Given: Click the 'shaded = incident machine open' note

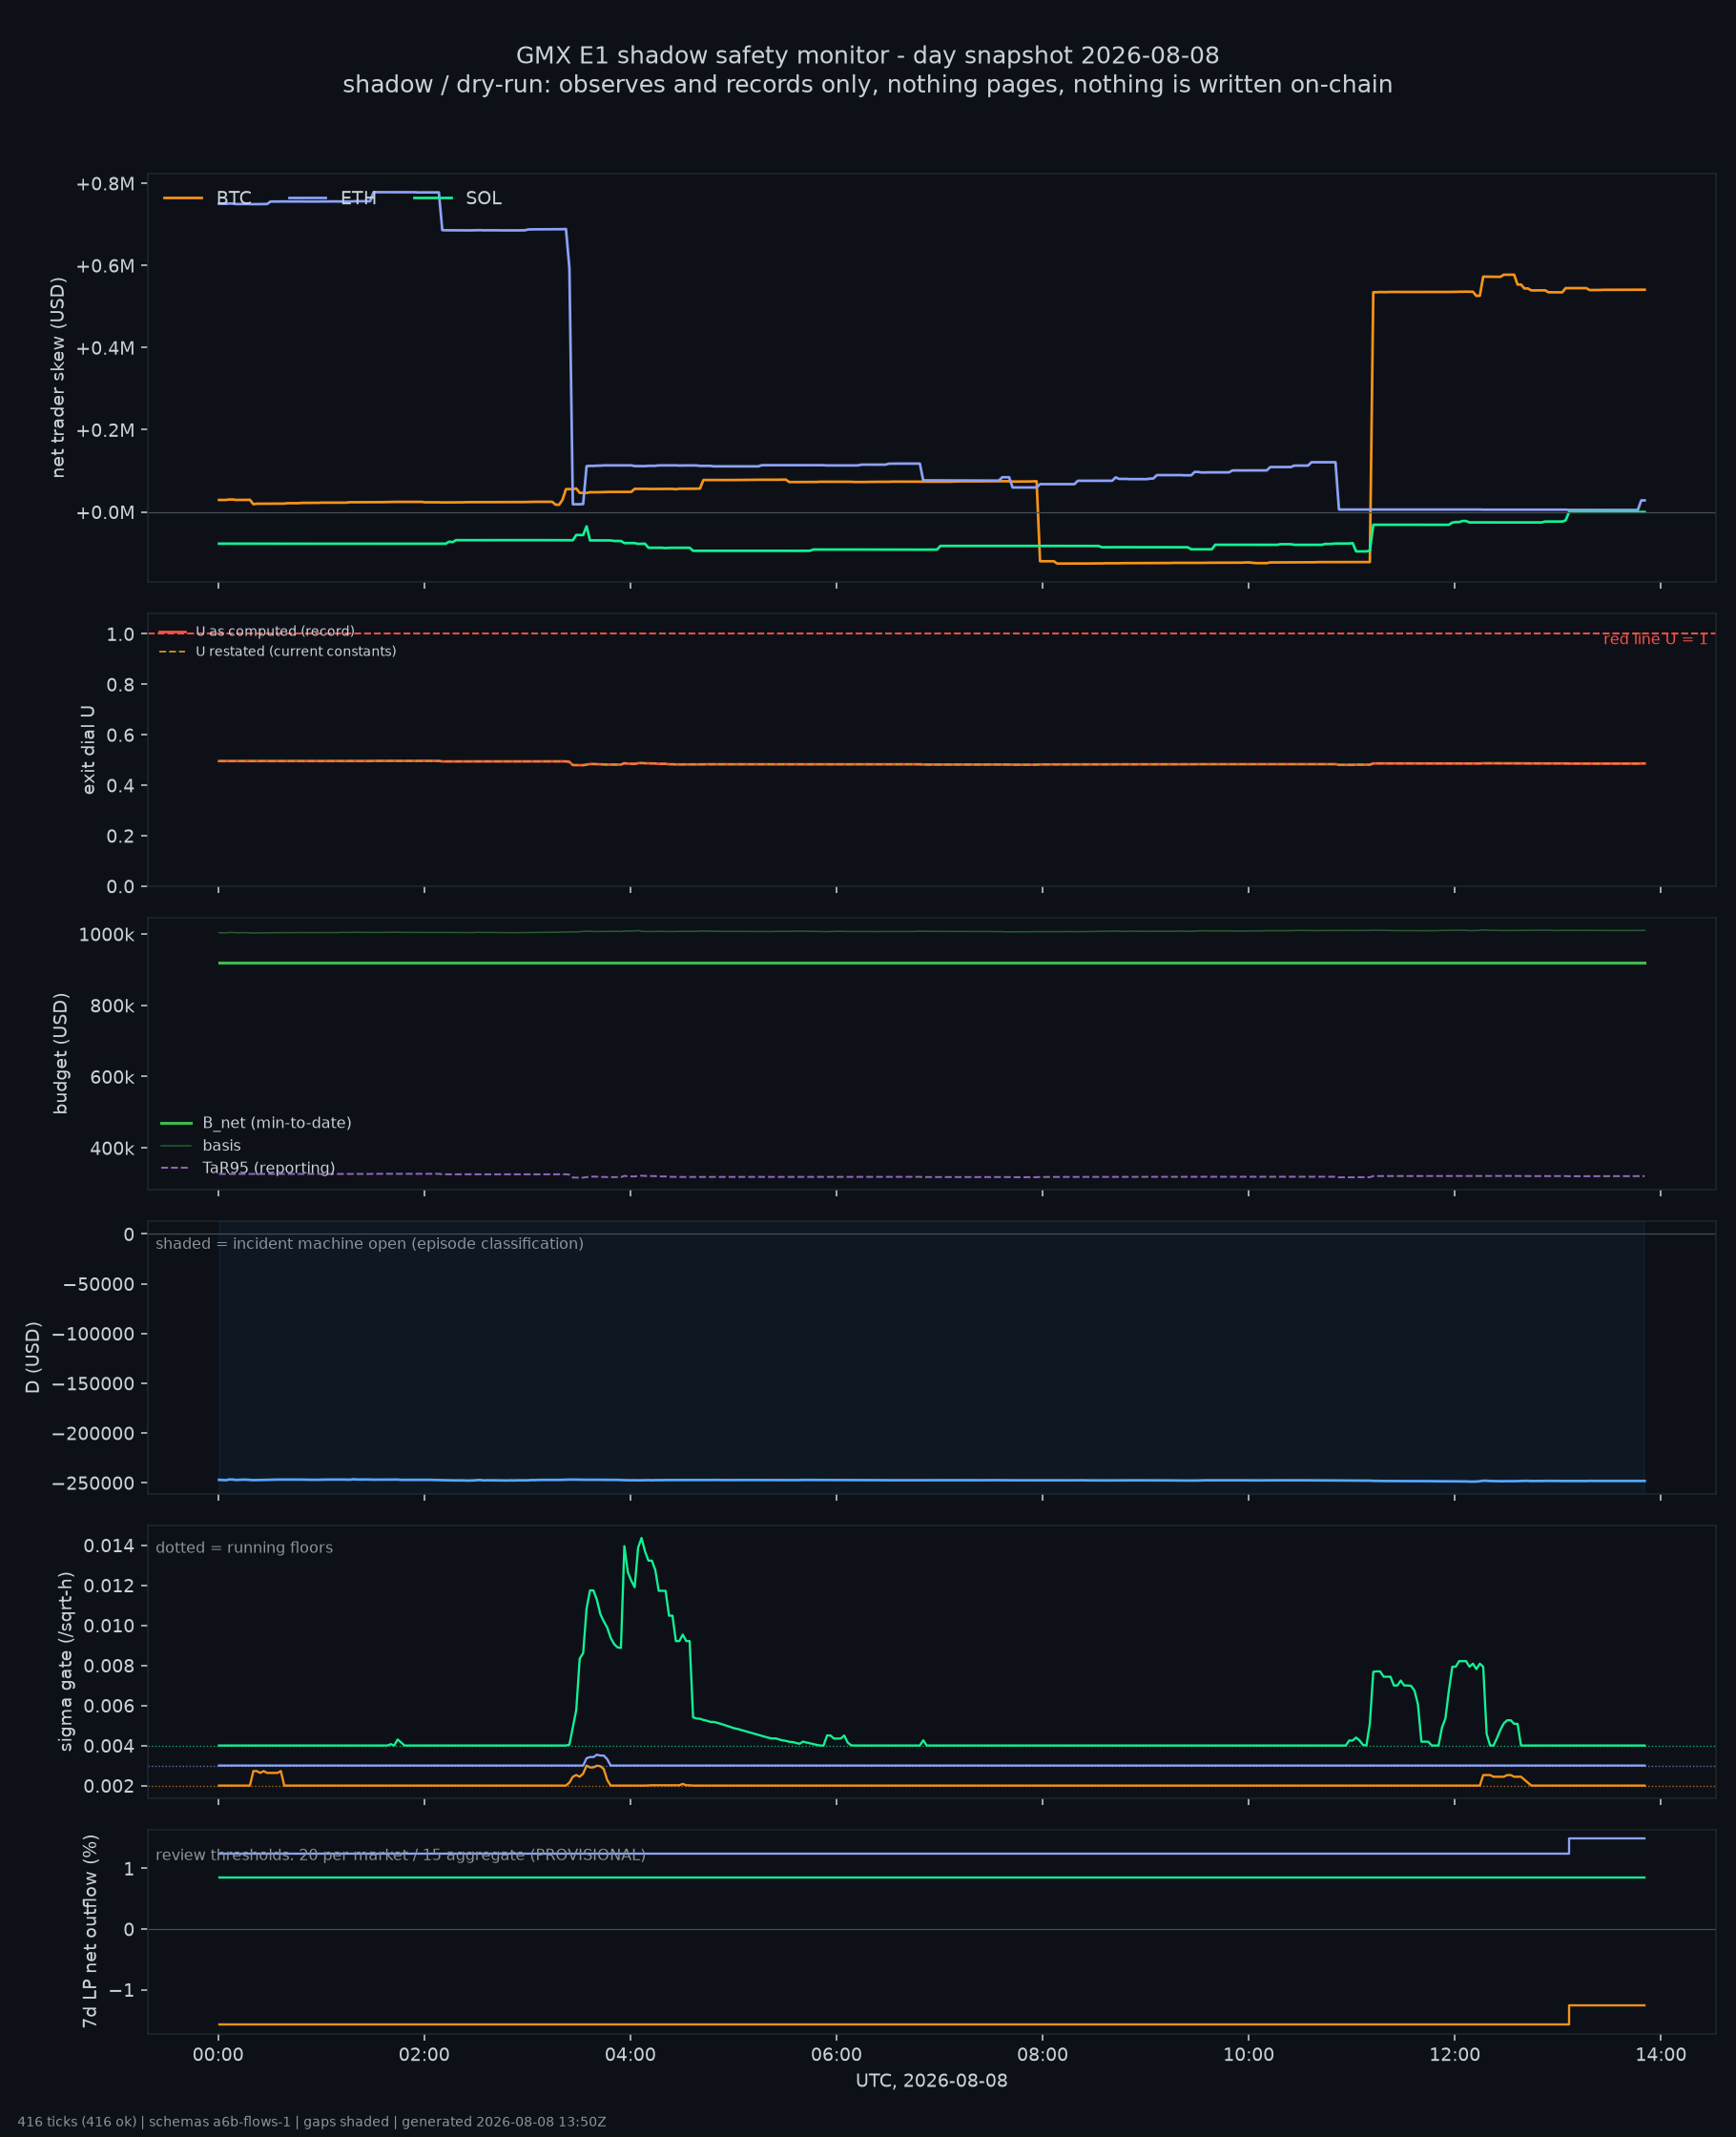Looking at the screenshot, I should tap(369, 1244).
